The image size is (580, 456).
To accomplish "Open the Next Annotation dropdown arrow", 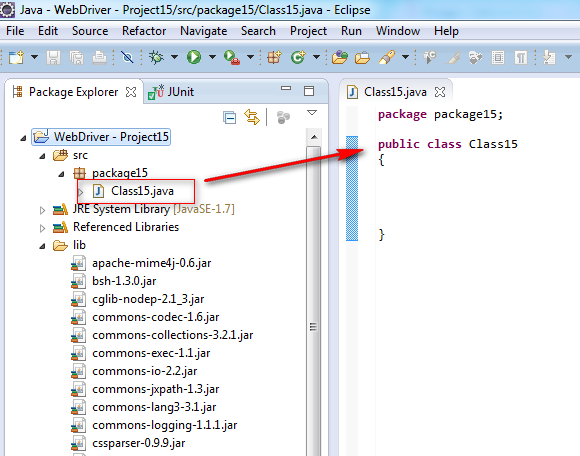I will click(569, 57).
